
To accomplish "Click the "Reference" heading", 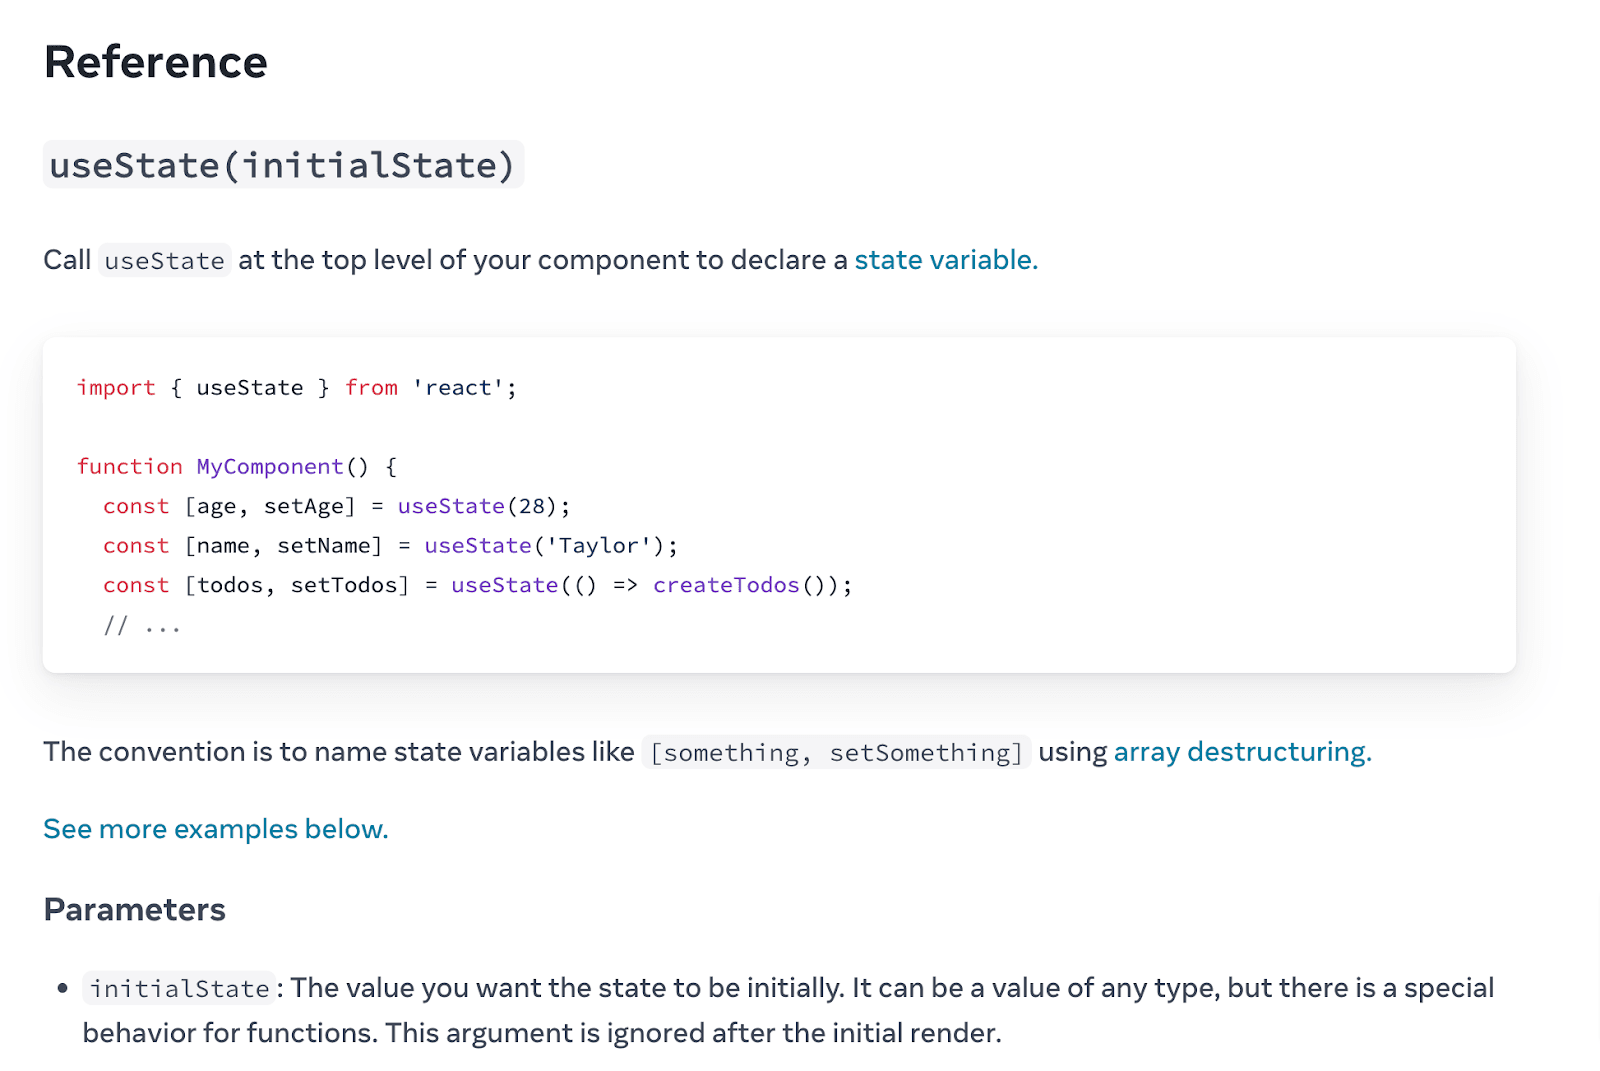I will [156, 62].
